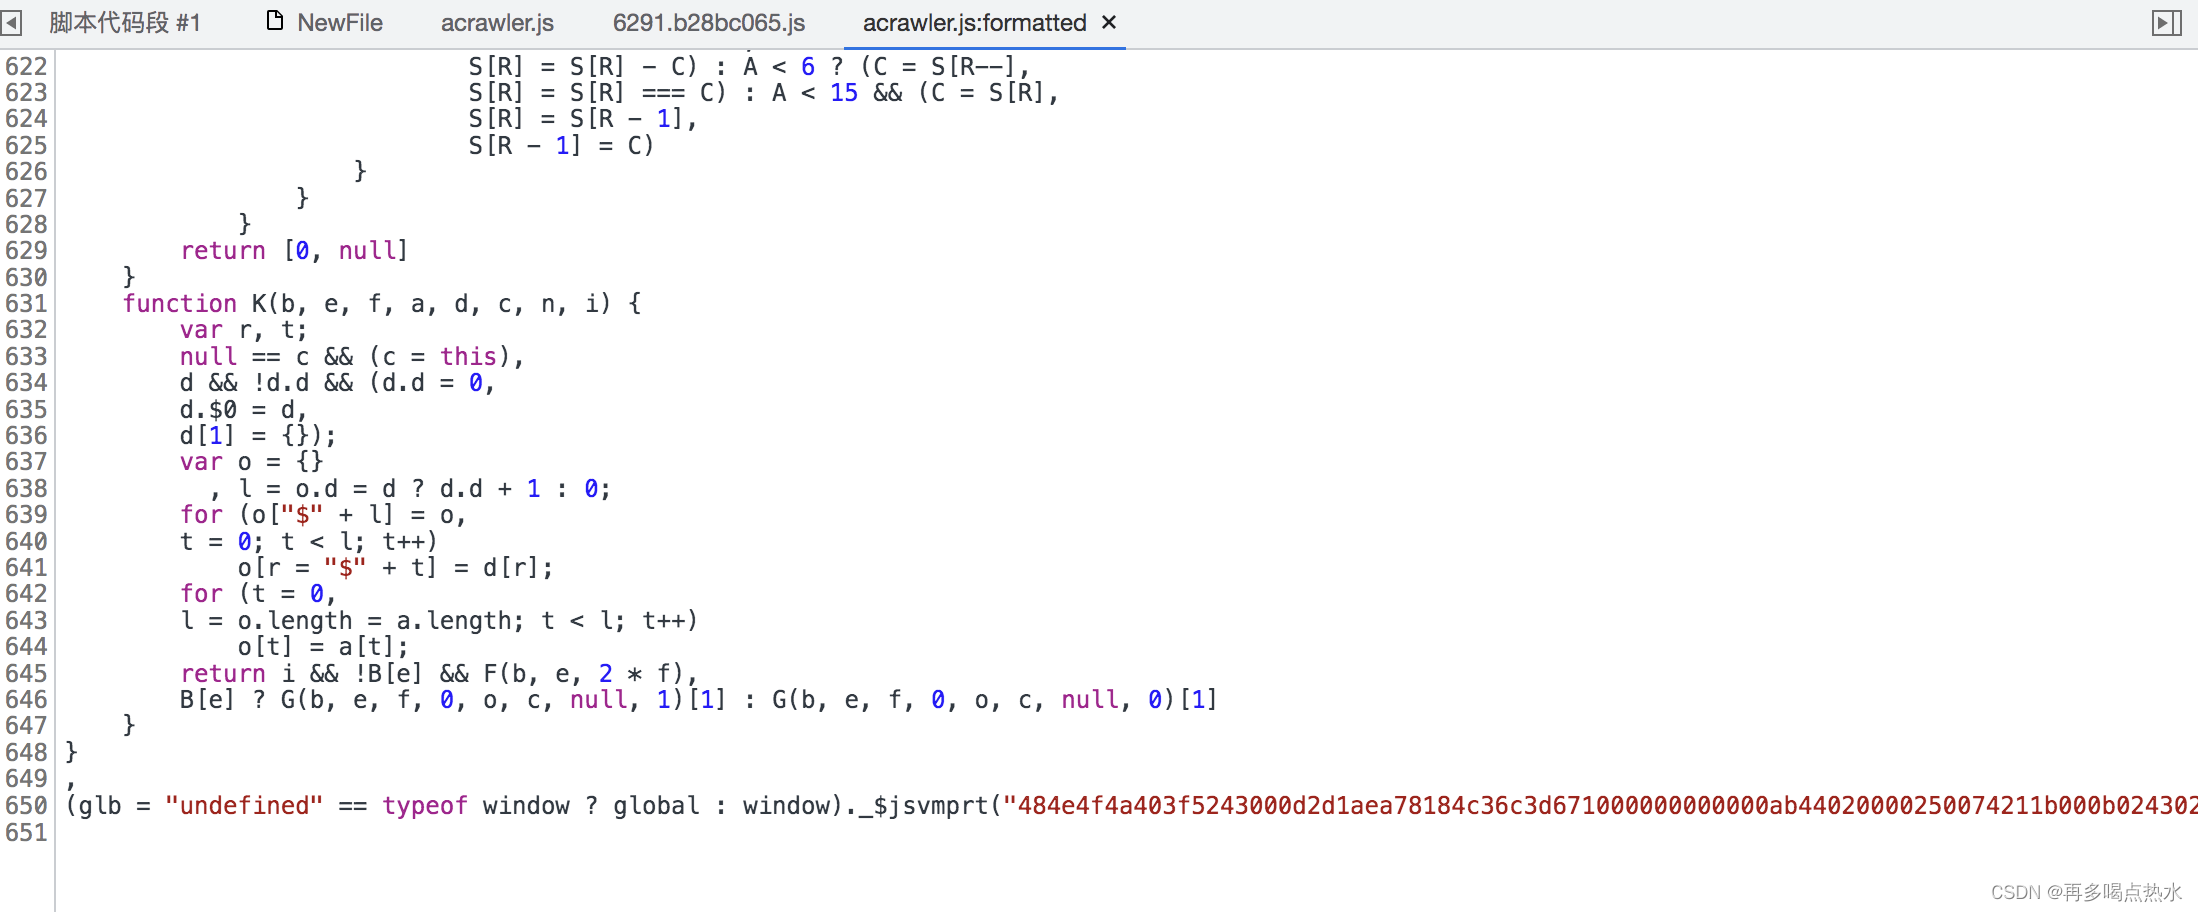Click 'global' identifier on line 650
Screen dimensions: 2198x912
tap(656, 805)
